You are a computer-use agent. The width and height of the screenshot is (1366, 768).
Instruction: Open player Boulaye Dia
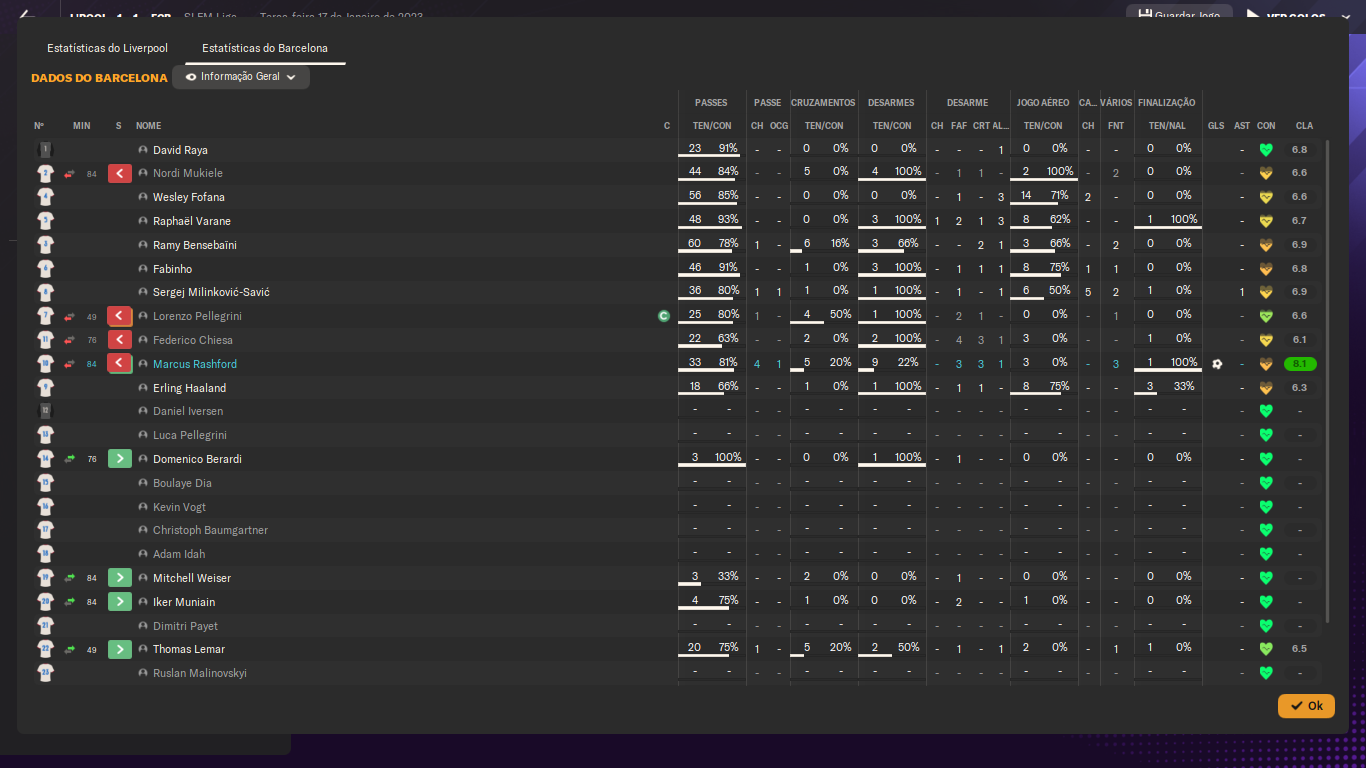click(x=182, y=483)
